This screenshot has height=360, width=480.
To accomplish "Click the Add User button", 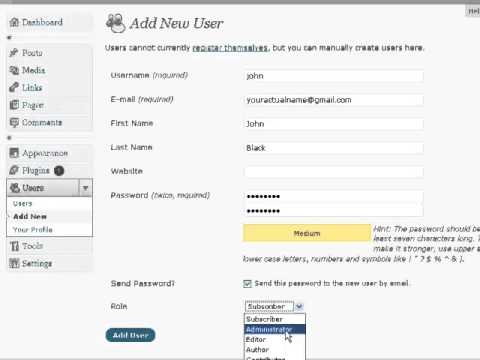I will point(130,335).
